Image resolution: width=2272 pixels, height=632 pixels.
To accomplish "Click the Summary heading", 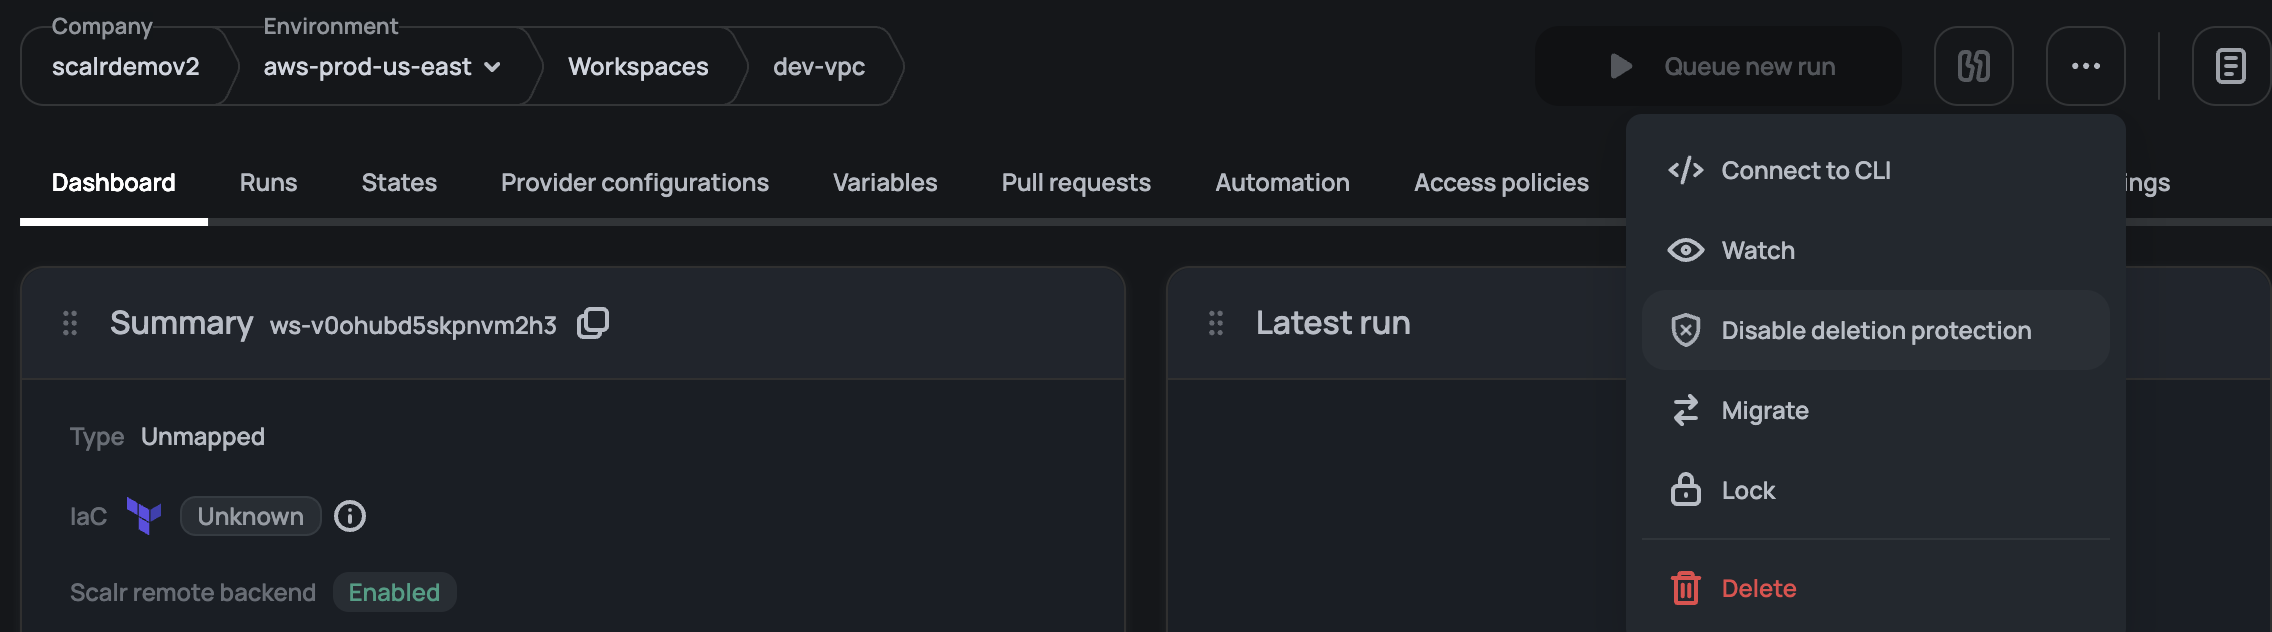I will click(x=181, y=323).
